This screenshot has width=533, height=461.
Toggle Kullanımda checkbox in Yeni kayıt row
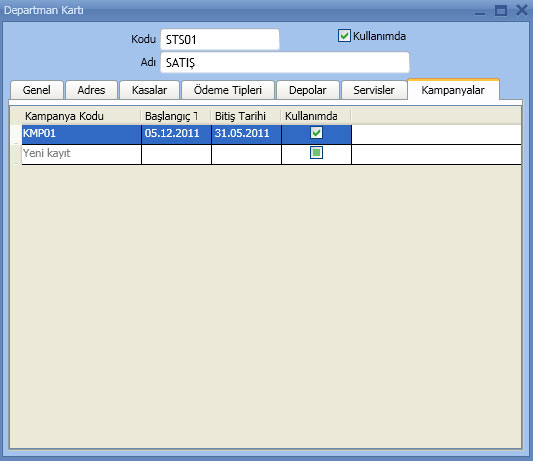(x=316, y=153)
